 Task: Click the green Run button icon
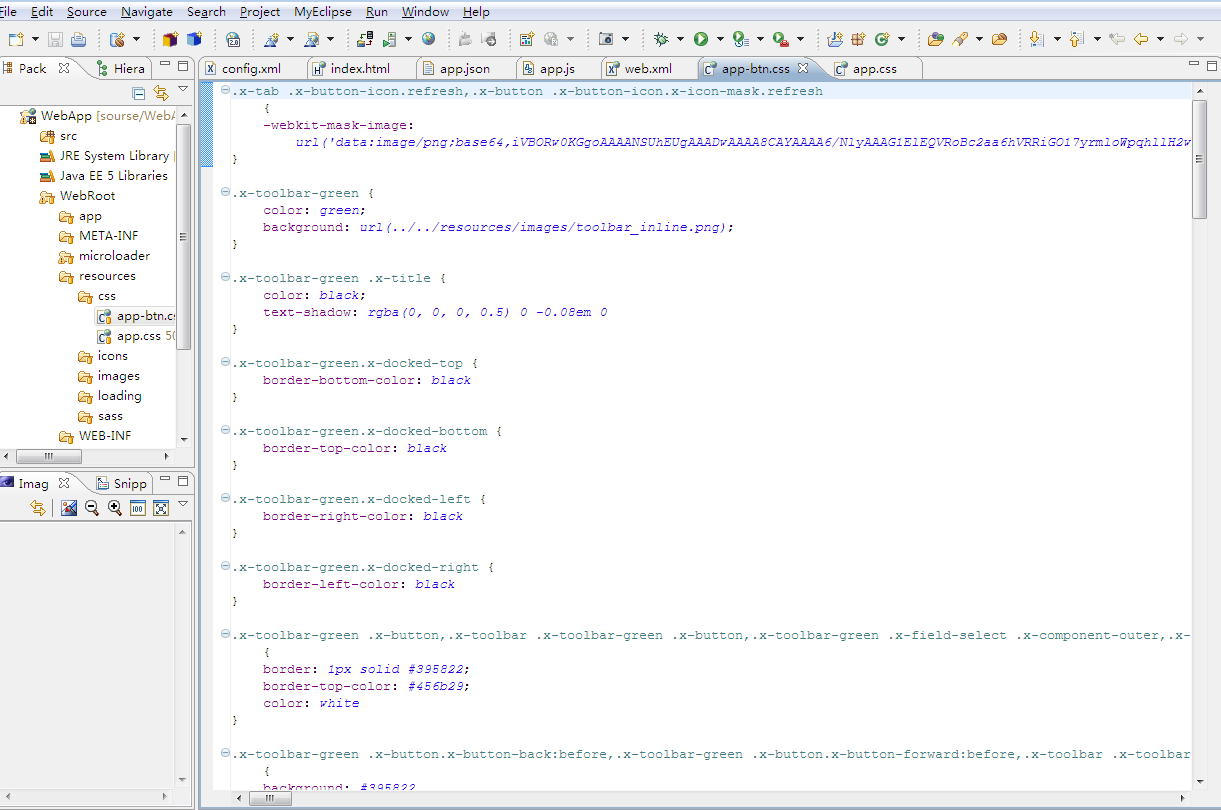coord(701,39)
